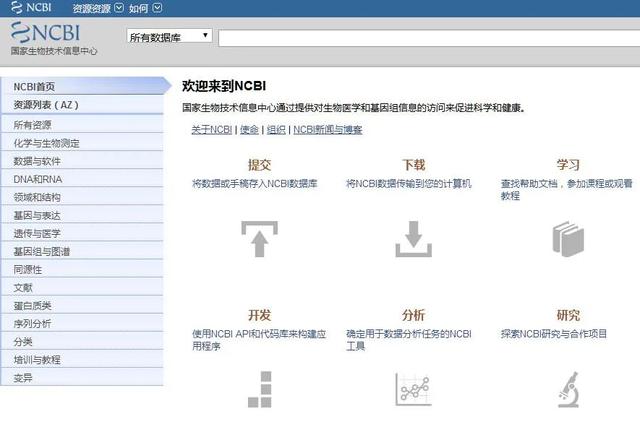The height and width of the screenshot is (427, 640).
Task: Click the books icon under 学习
Action: tap(568, 239)
